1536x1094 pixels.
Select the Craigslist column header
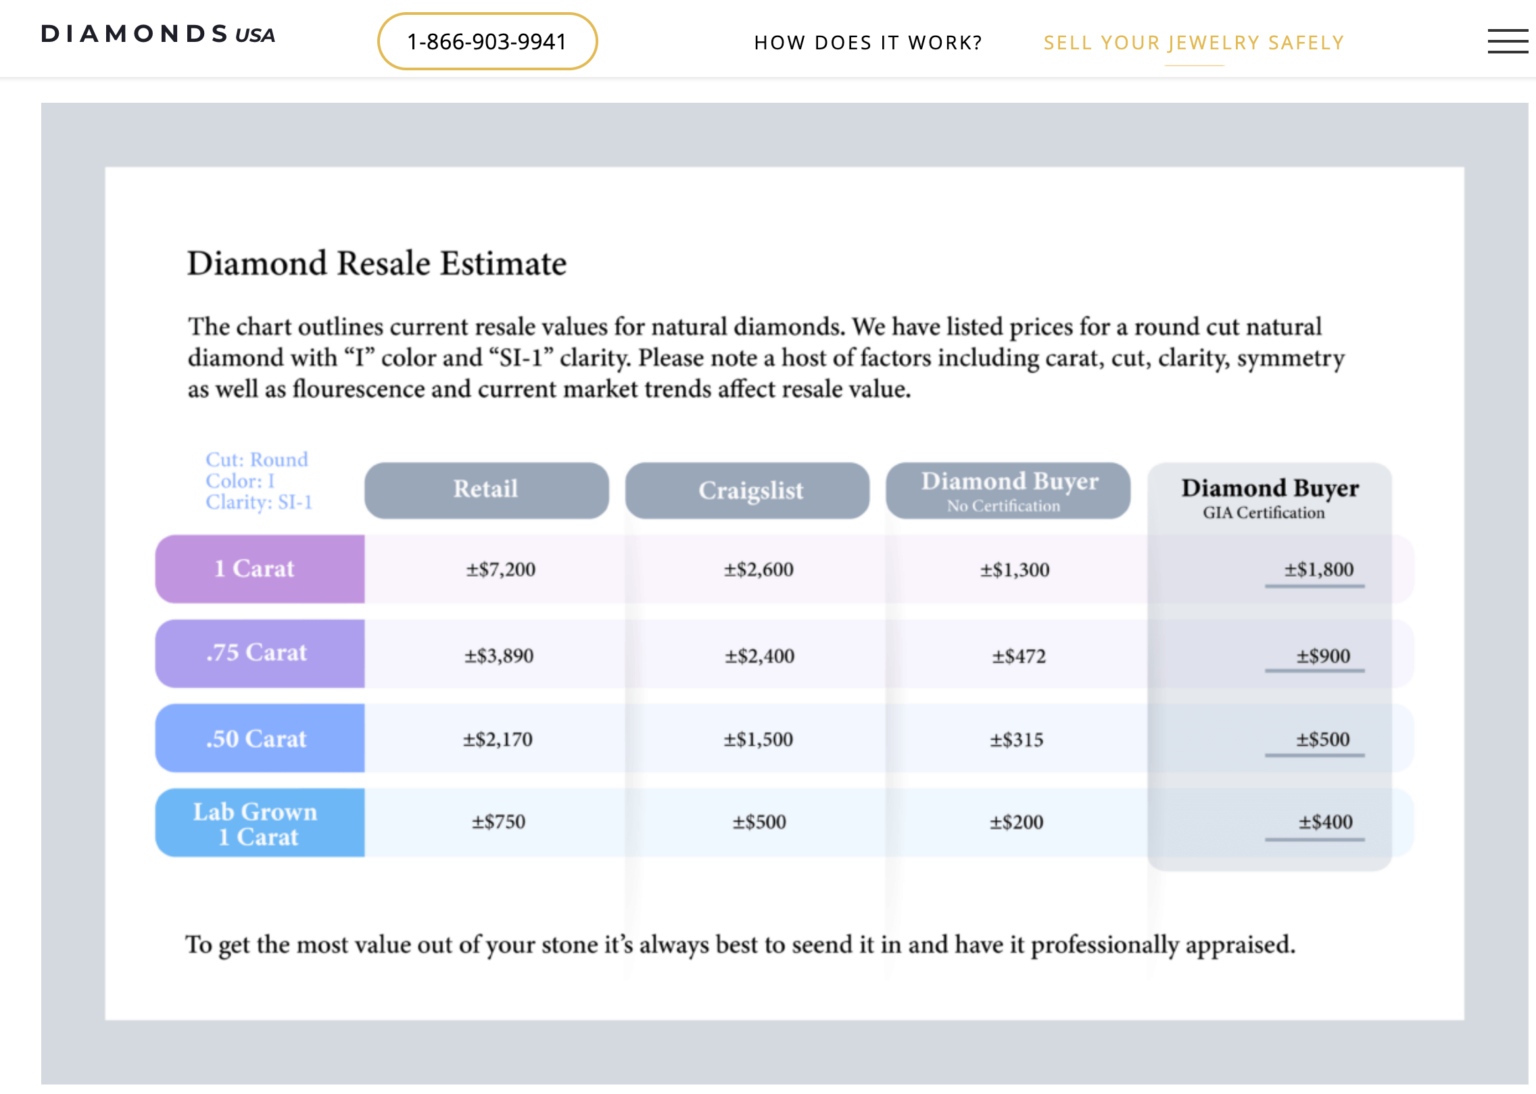click(748, 491)
